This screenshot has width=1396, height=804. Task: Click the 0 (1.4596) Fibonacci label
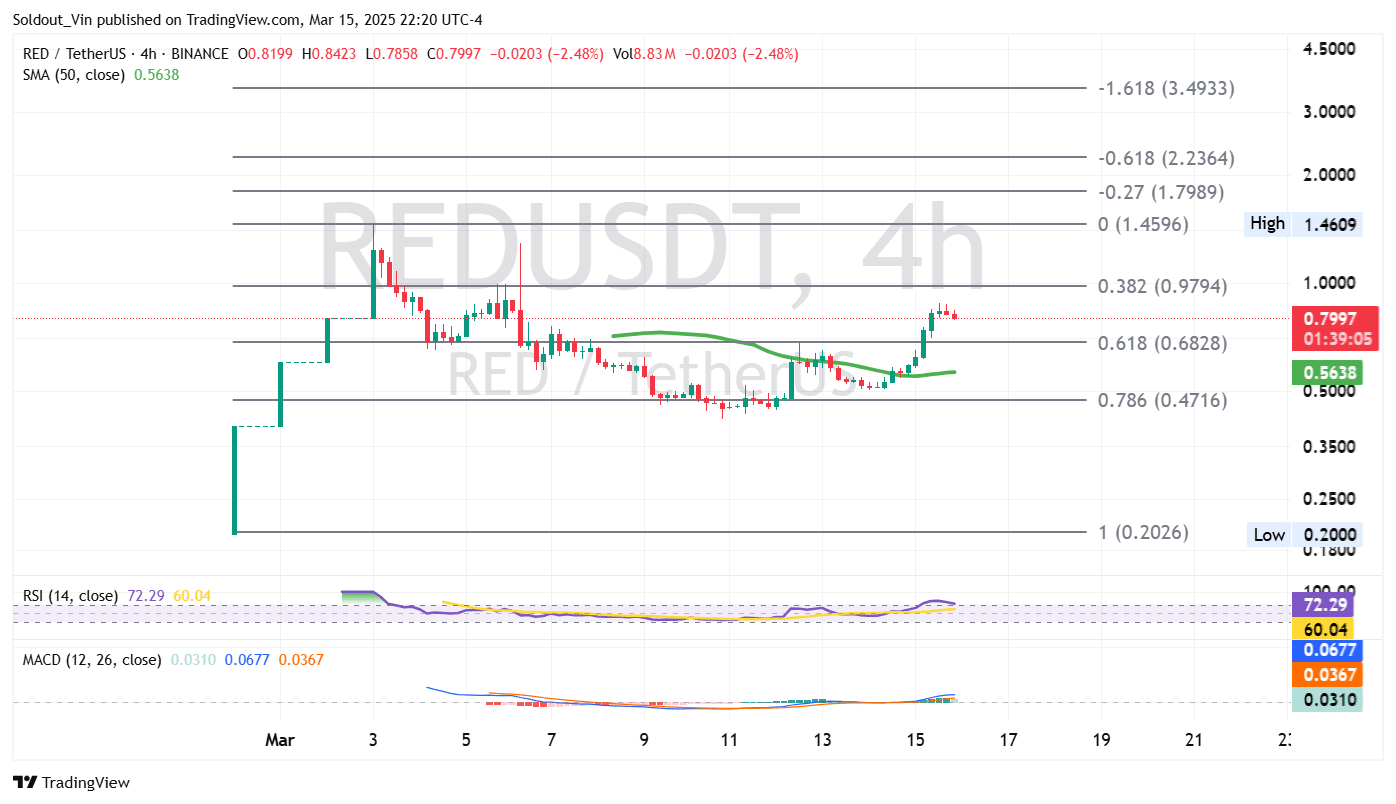click(x=1143, y=224)
